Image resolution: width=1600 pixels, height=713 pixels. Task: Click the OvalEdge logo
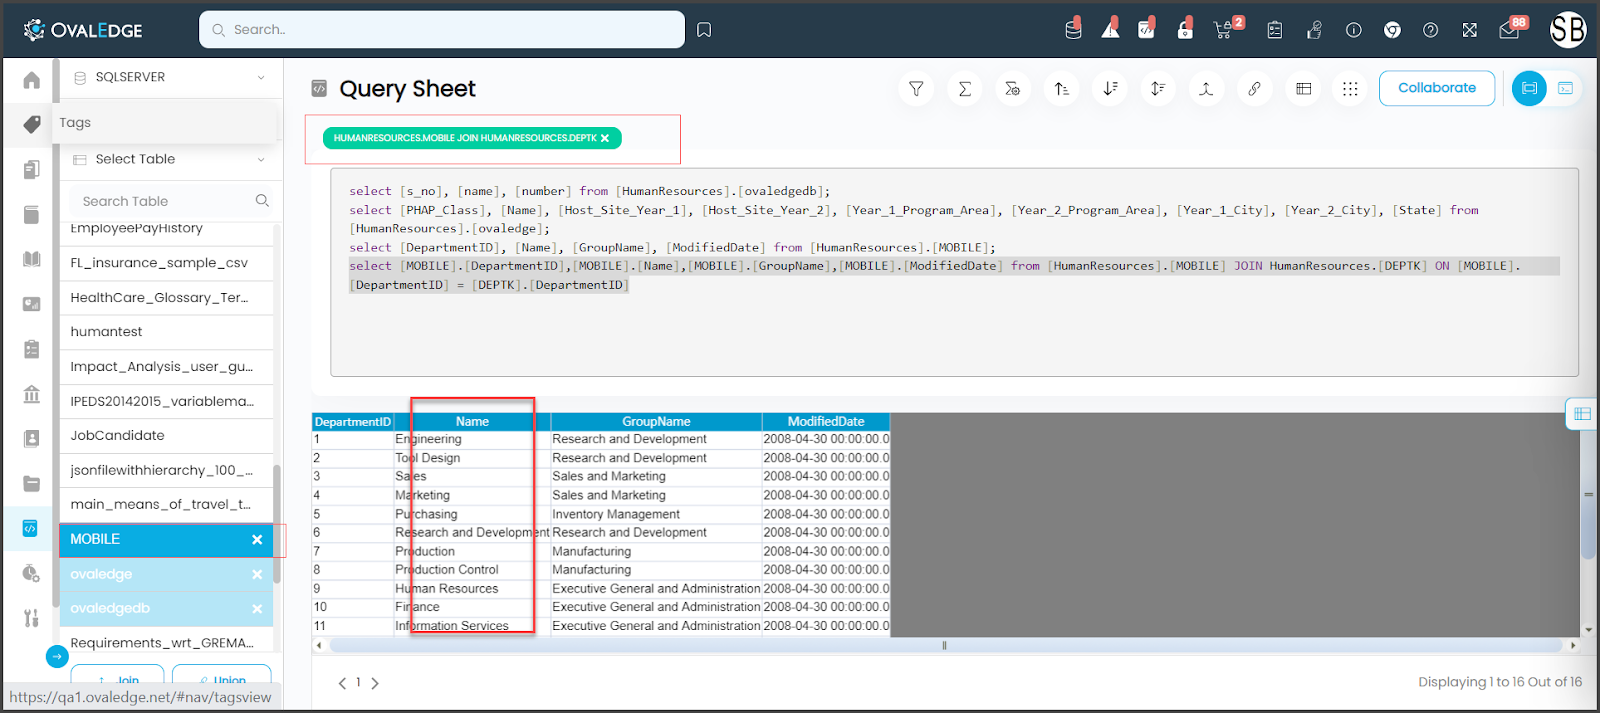pyautogui.click(x=83, y=30)
